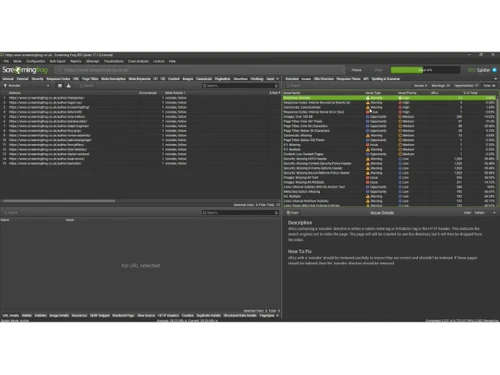500x375 pixels.
Task: Click high priority icon on Canonicals Canonicalised row
Action: pyautogui.click(x=400, y=107)
